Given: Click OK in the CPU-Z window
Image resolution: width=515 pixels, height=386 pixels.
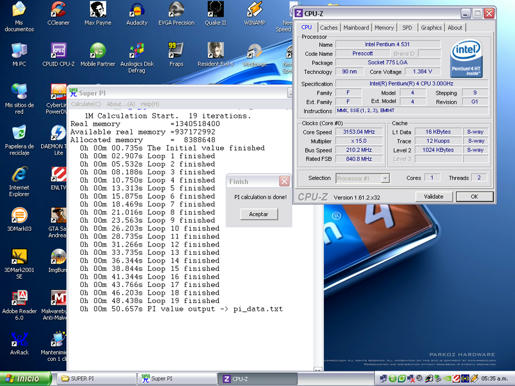Looking at the screenshot, I should pyautogui.click(x=474, y=197).
